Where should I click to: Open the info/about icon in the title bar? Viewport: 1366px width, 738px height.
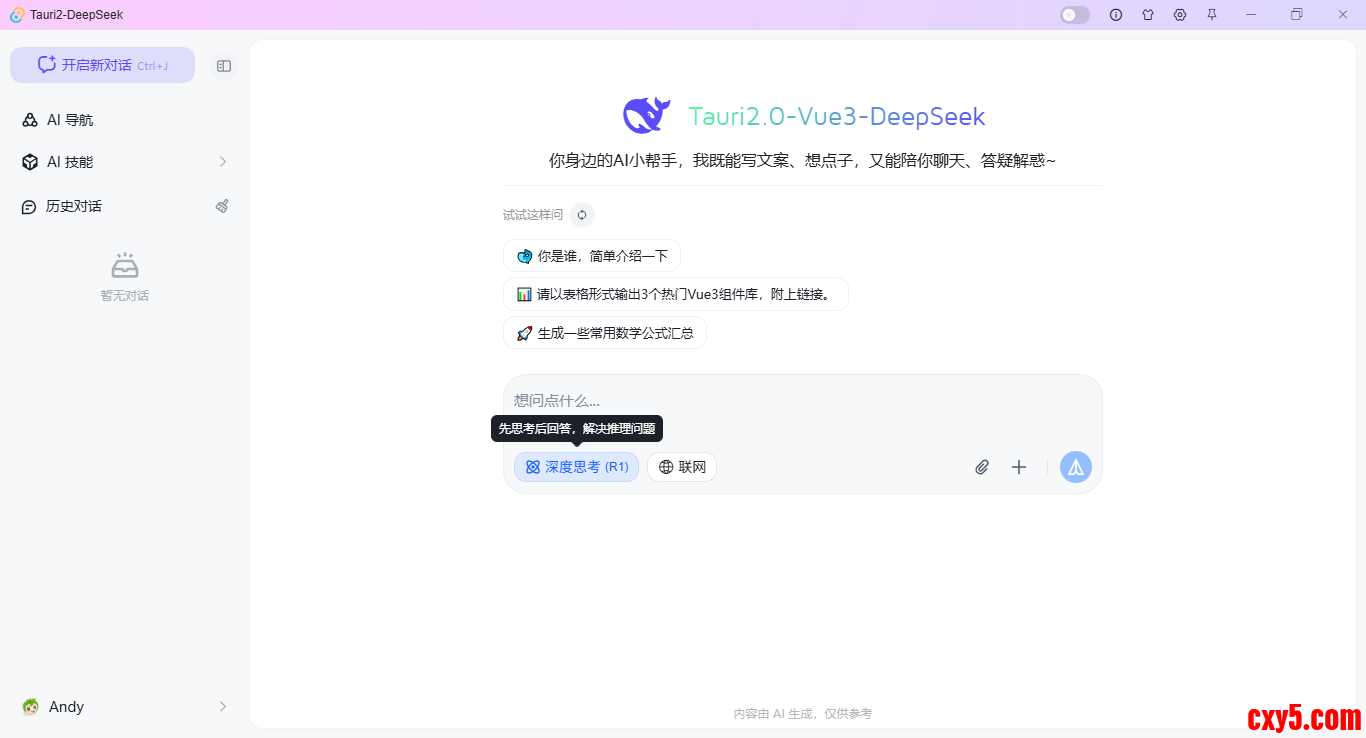click(x=1116, y=15)
